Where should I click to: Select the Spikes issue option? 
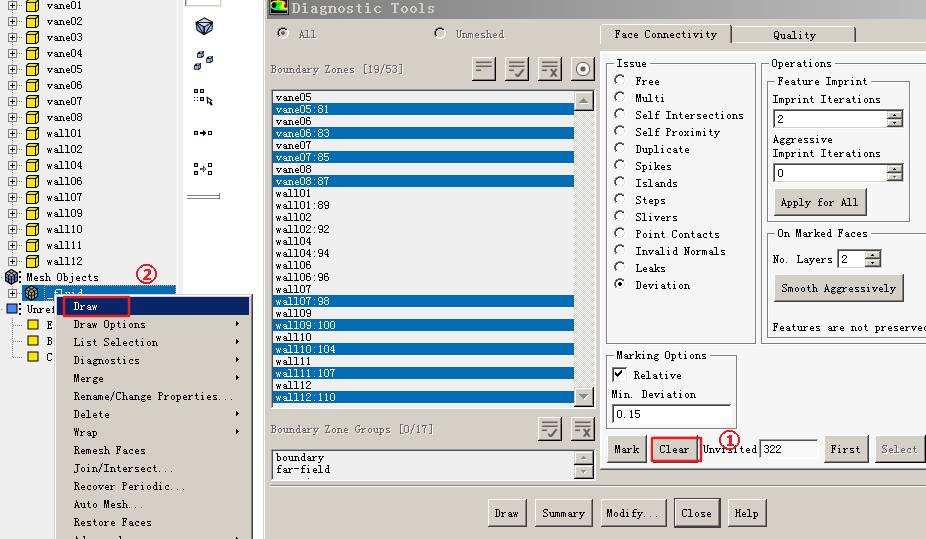pyautogui.click(x=619, y=165)
